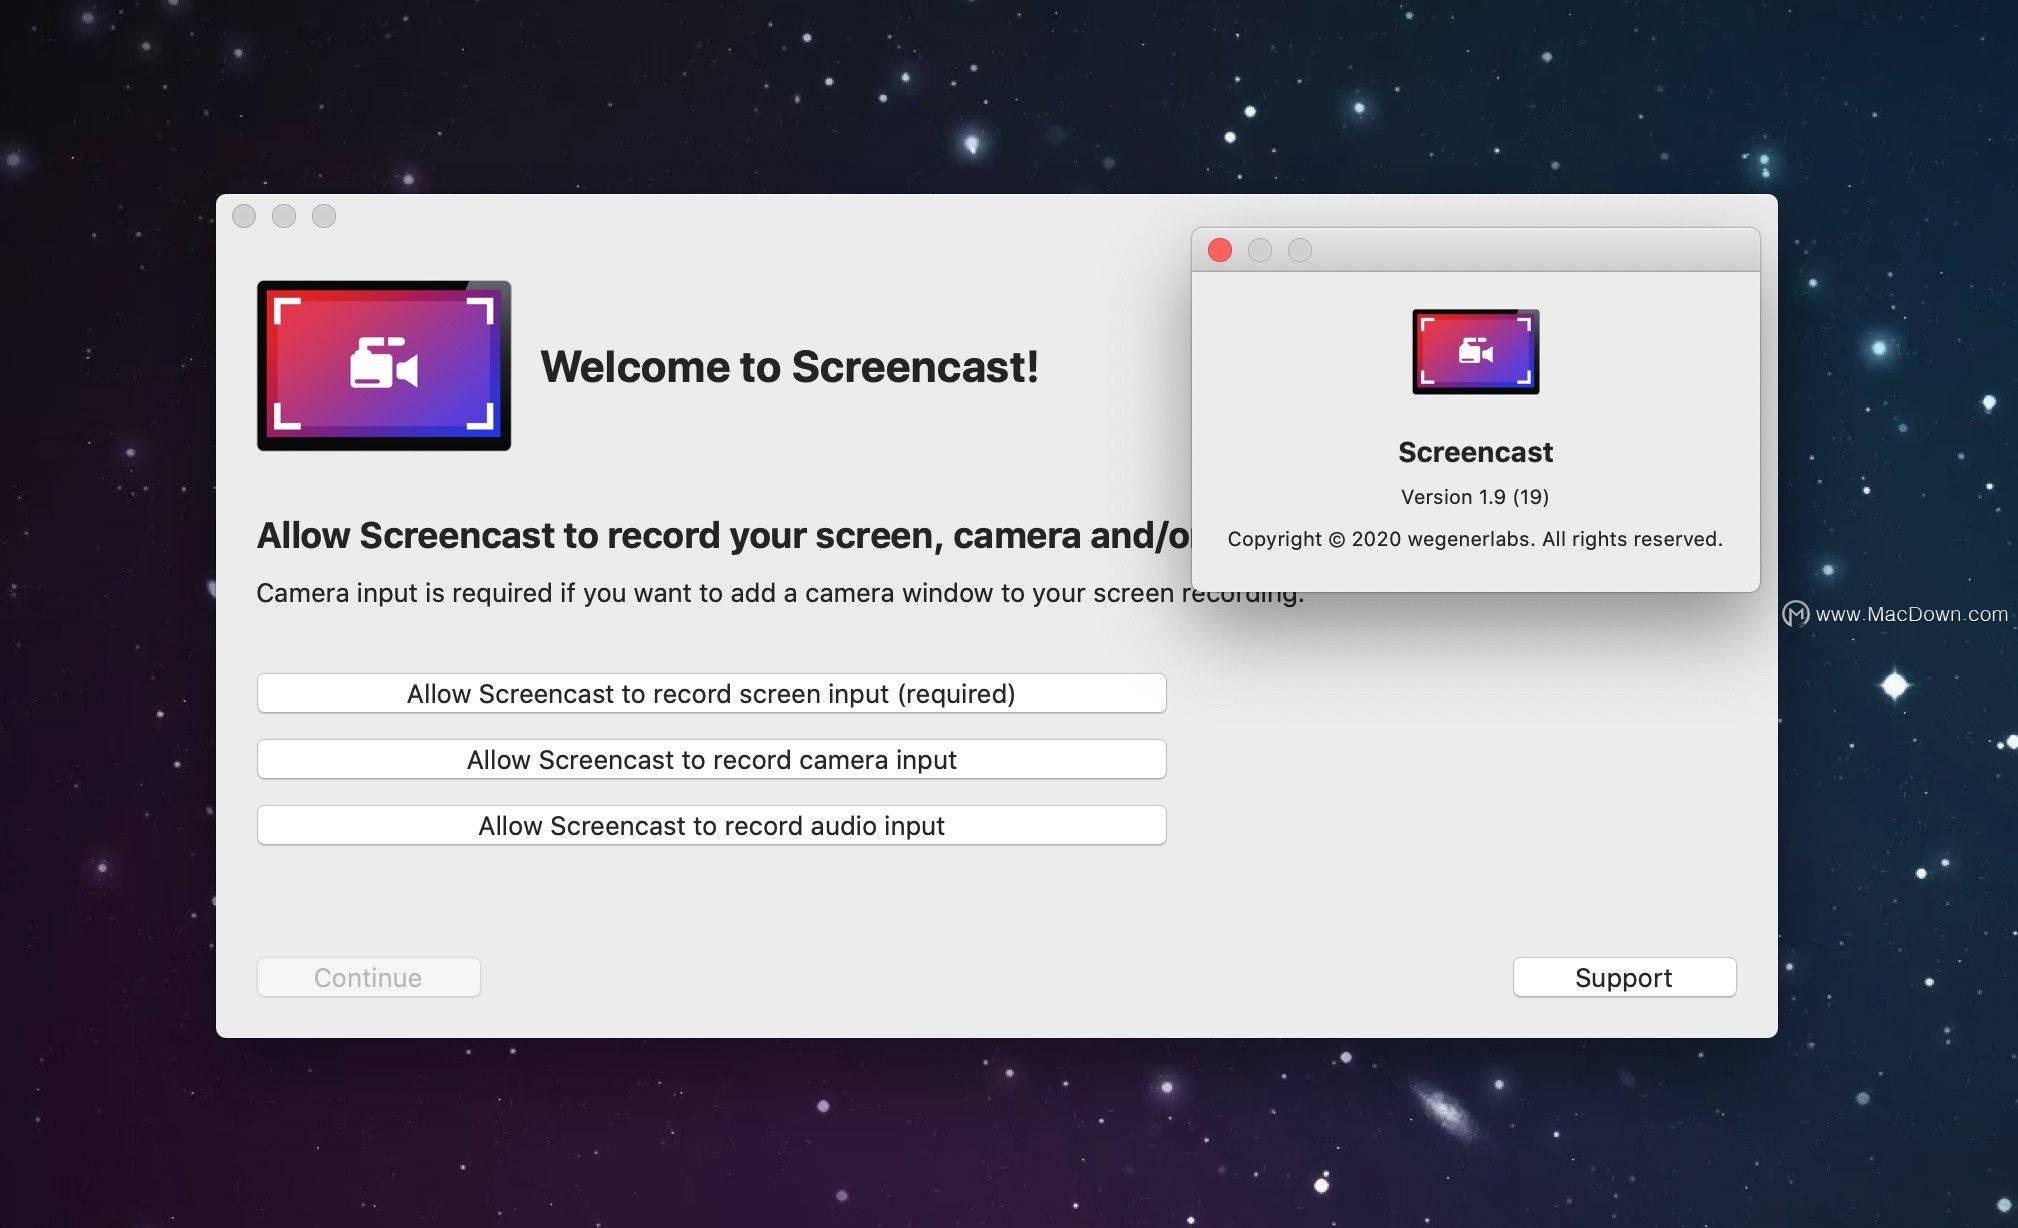Allow Screencast to record audio input
Screen dimensions: 2018x1228
(x=711, y=825)
